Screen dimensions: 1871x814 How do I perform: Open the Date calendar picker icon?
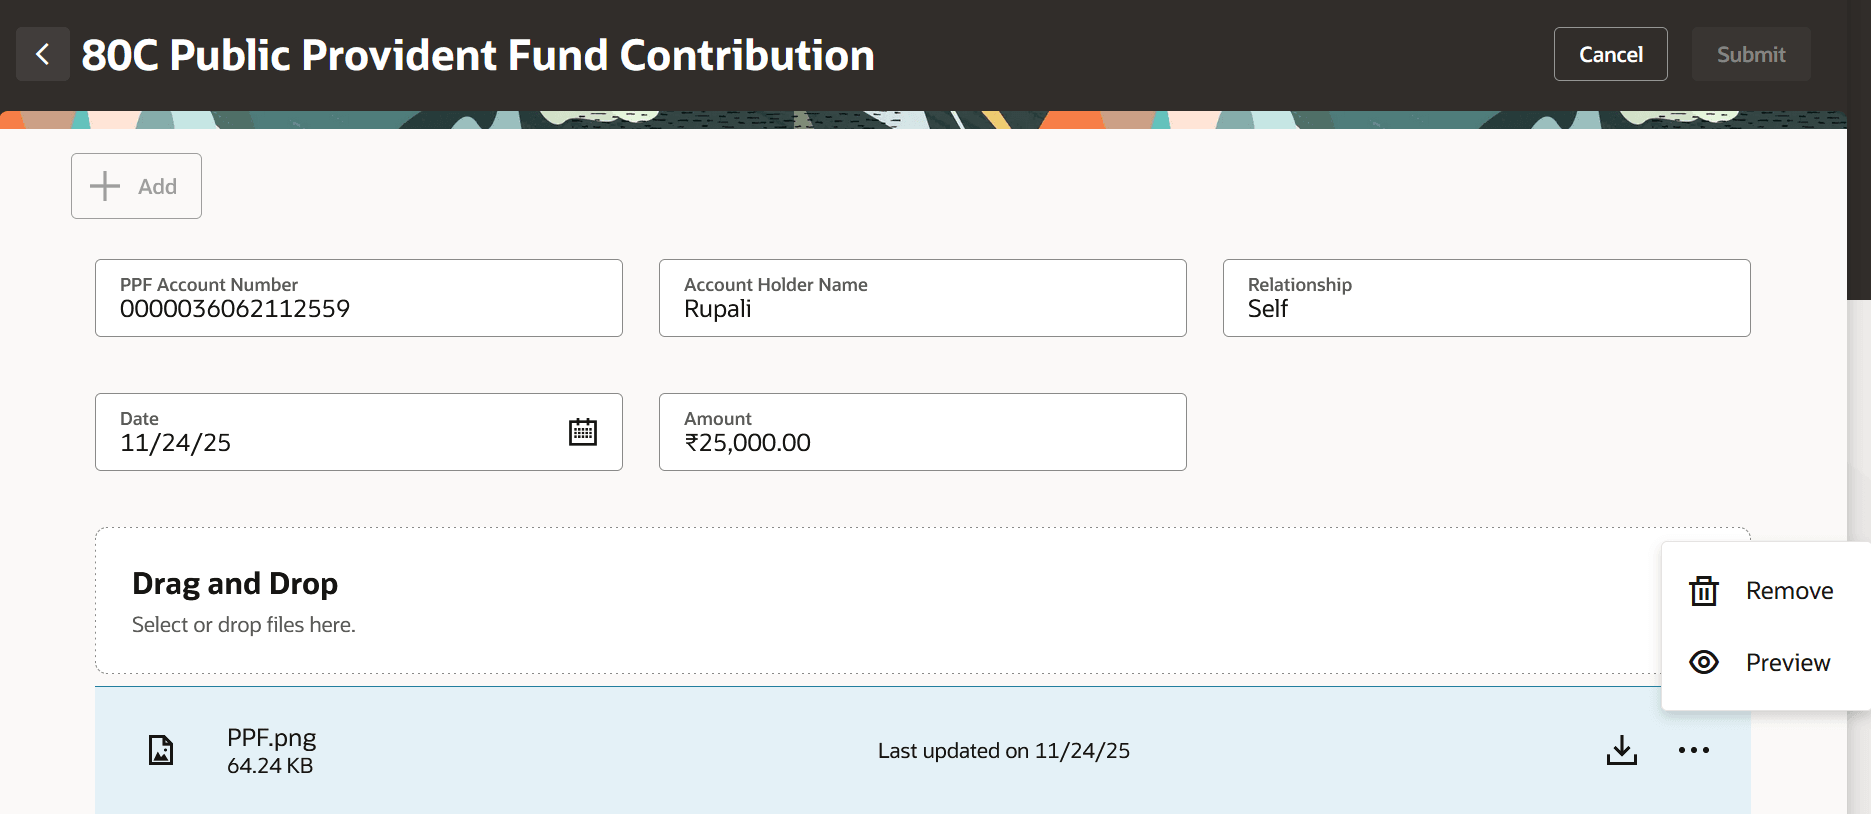point(582,432)
